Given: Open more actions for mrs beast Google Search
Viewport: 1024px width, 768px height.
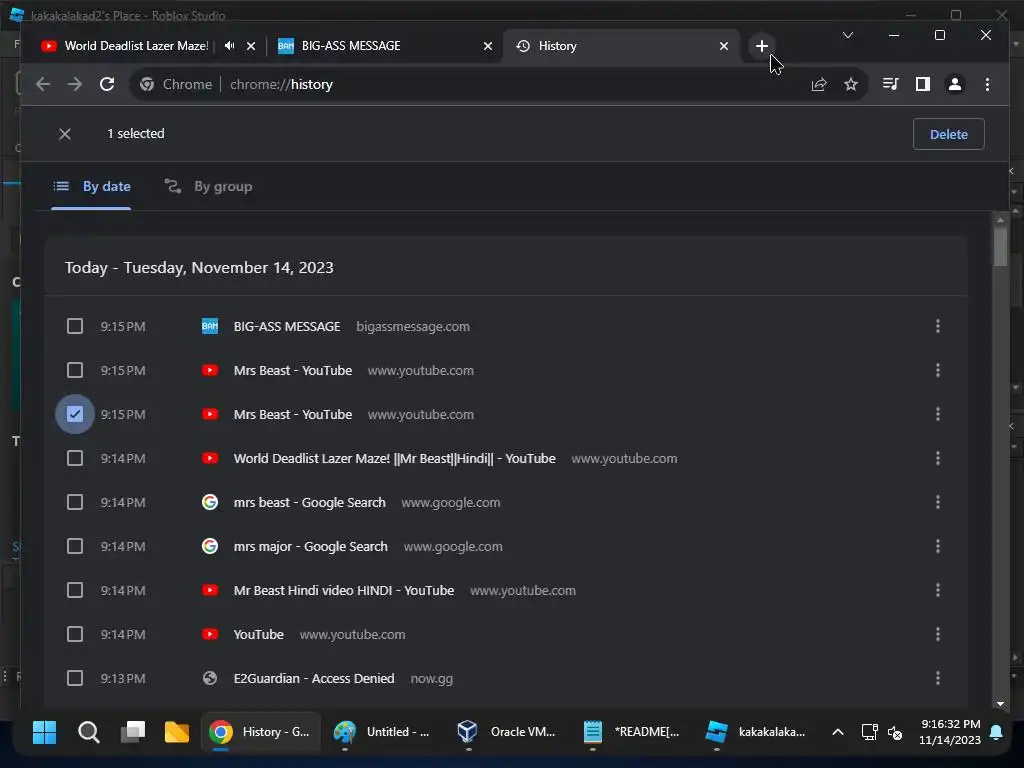Looking at the screenshot, I should point(938,502).
